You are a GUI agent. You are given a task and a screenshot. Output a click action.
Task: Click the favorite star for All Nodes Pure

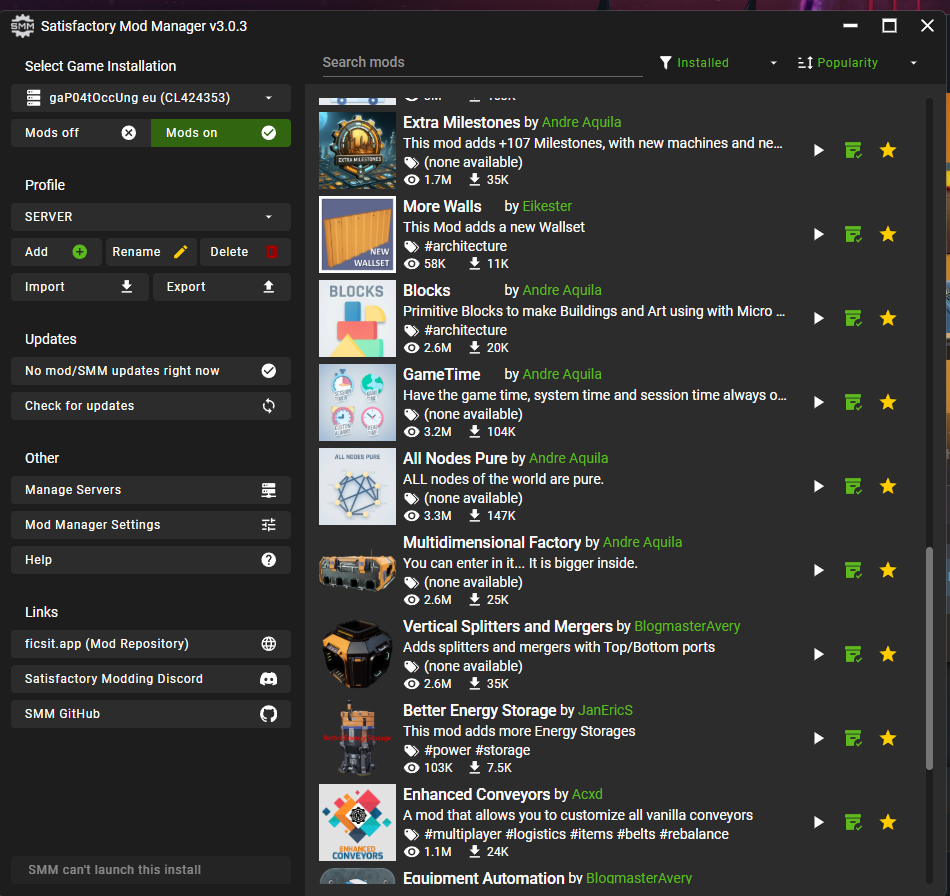888,486
